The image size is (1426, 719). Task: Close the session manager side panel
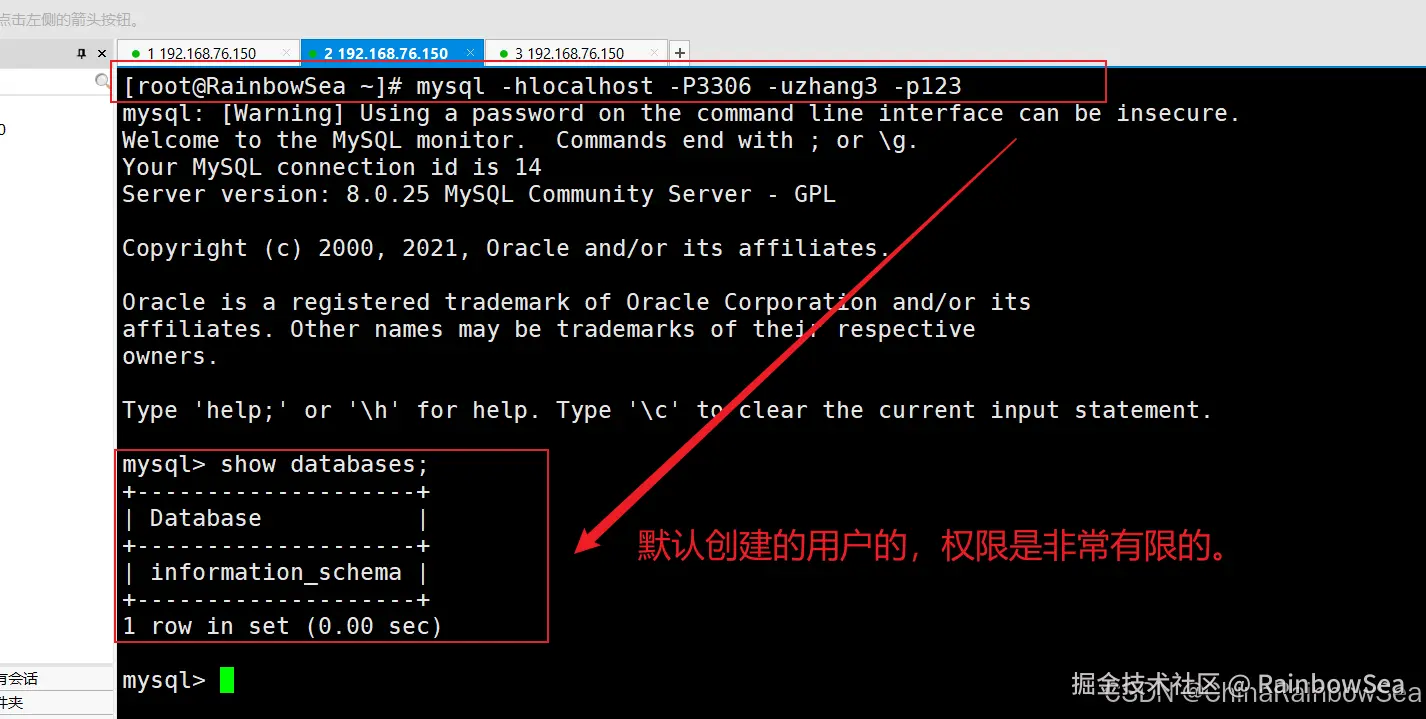[x=102, y=54]
